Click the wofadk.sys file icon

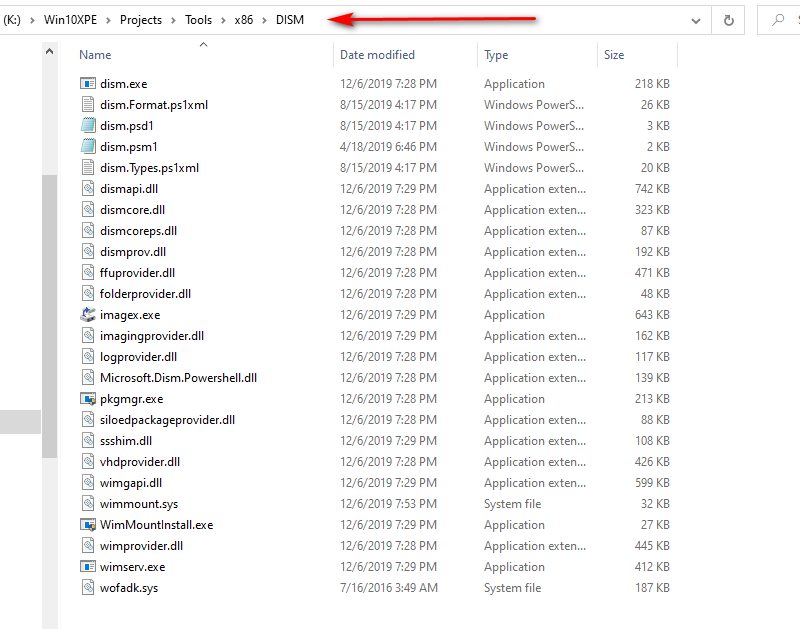88,588
